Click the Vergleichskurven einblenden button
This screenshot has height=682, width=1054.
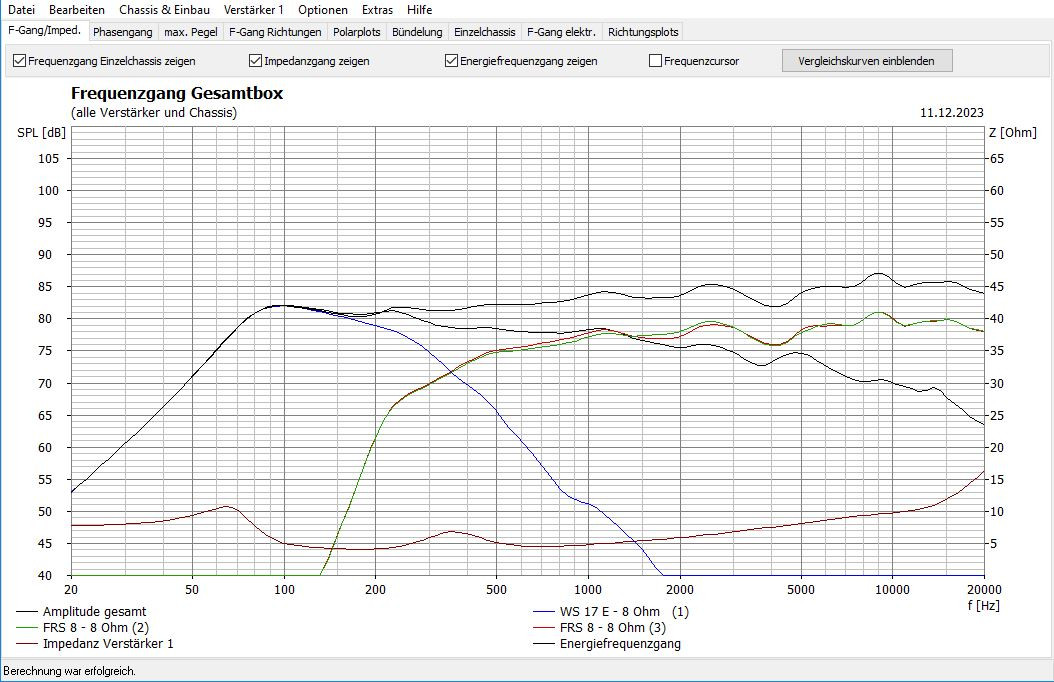point(866,60)
